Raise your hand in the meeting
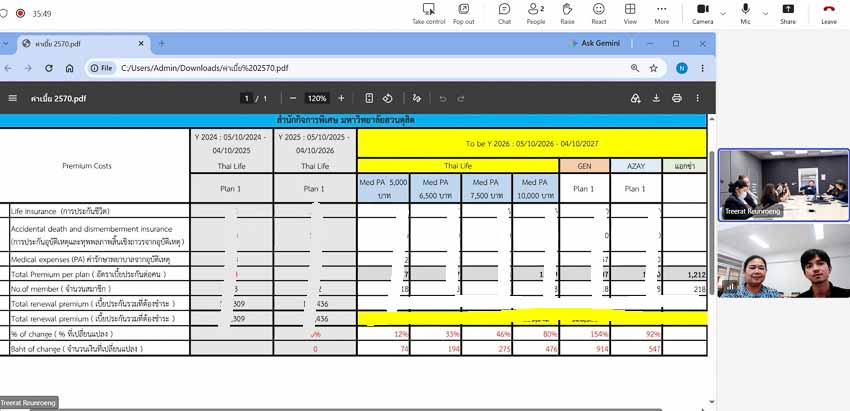The width and height of the screenshot is (850, 411). coord(567,9)
